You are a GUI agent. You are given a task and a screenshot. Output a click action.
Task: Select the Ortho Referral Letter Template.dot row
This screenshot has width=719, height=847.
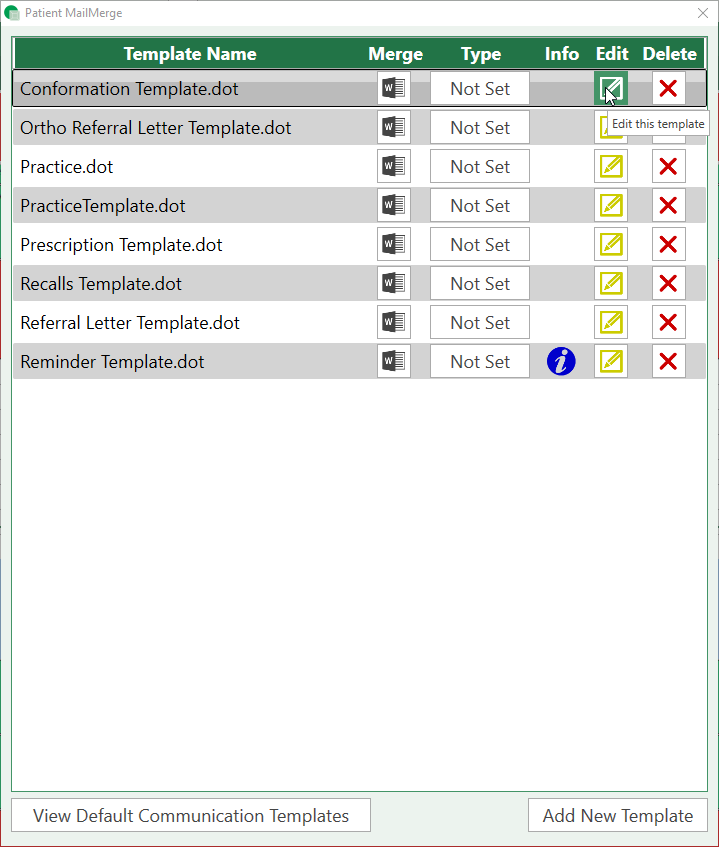156,128
